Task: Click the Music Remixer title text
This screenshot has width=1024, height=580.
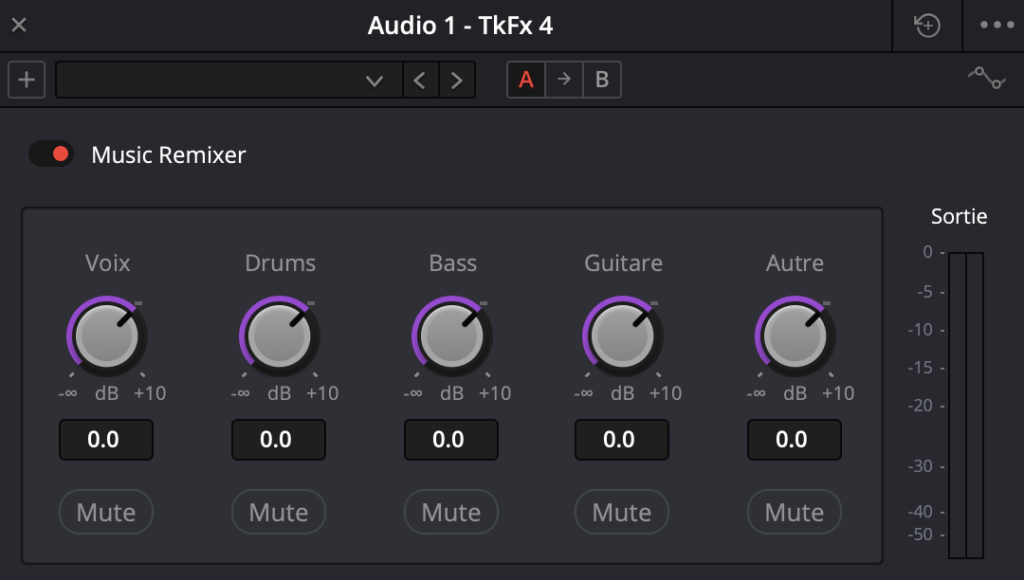Action: pyautogui.click(x=168, y=155)
